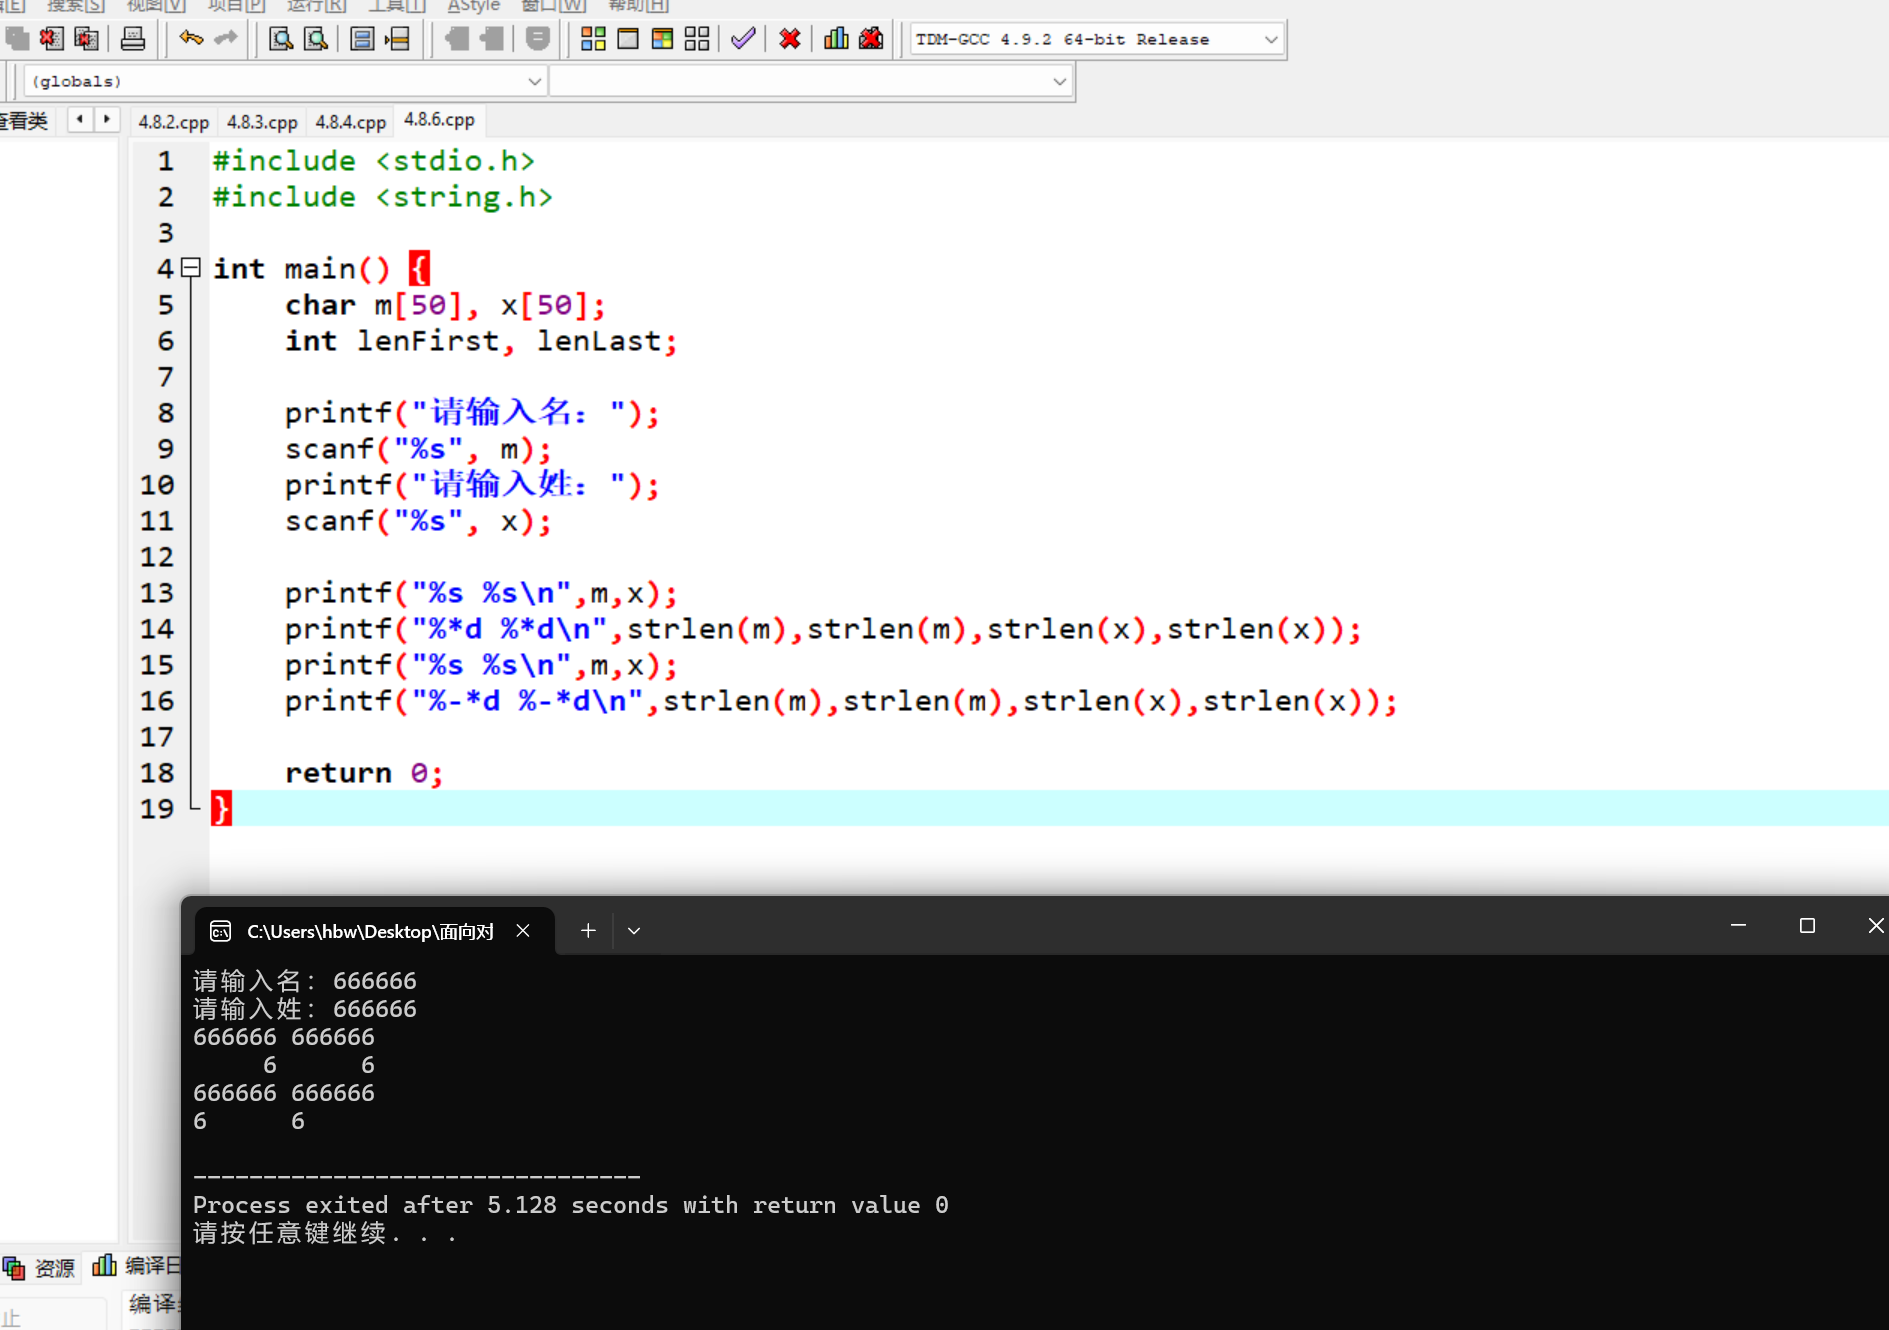Viewport: 1889px width, 1330px height.
Task: Switch to the 4.8.2.cpp tab
Action: click(174, 122)
